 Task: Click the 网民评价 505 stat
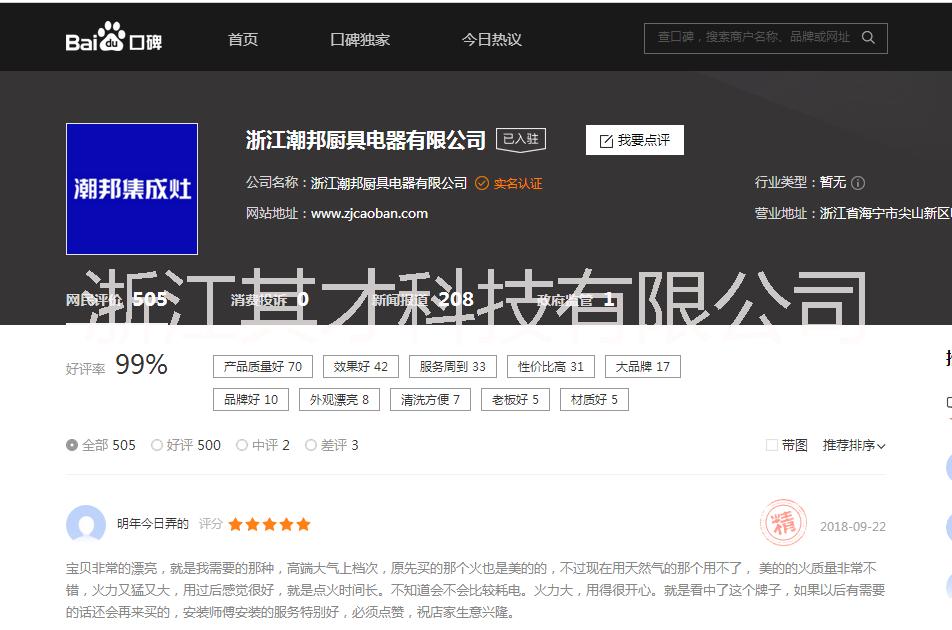tap(117, 299)
